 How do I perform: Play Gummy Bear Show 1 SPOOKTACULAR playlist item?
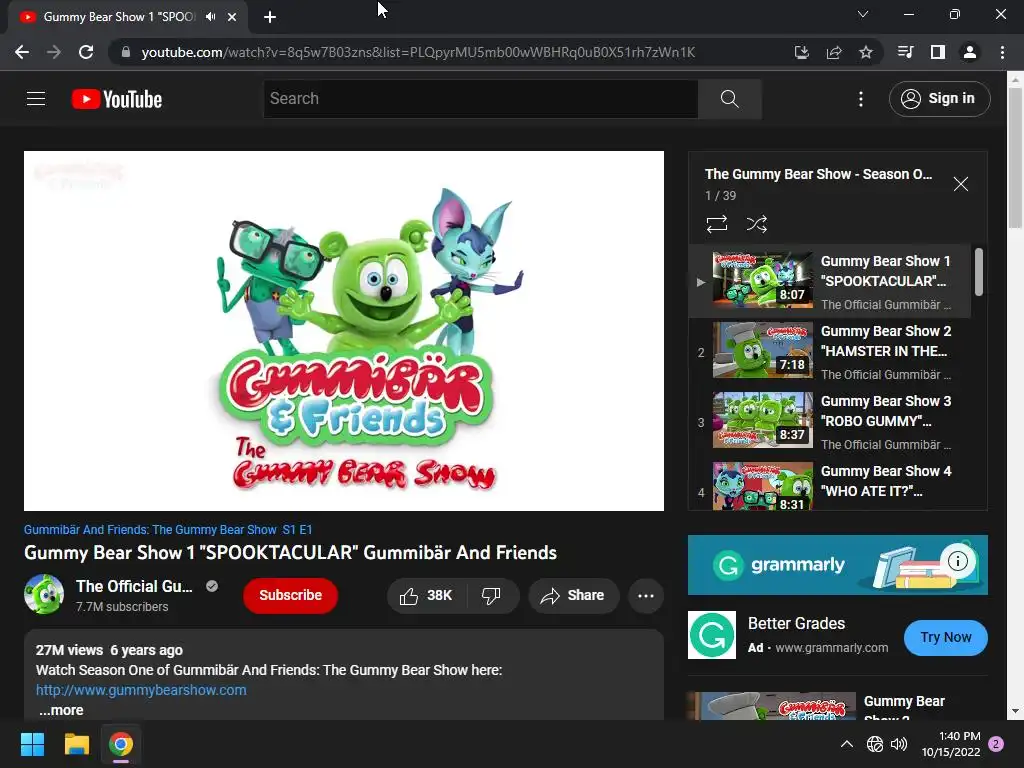pos(830,281)
